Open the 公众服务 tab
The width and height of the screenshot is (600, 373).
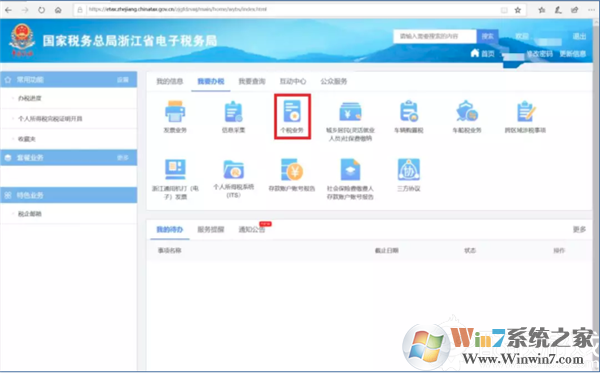click(x=334, y=81)
